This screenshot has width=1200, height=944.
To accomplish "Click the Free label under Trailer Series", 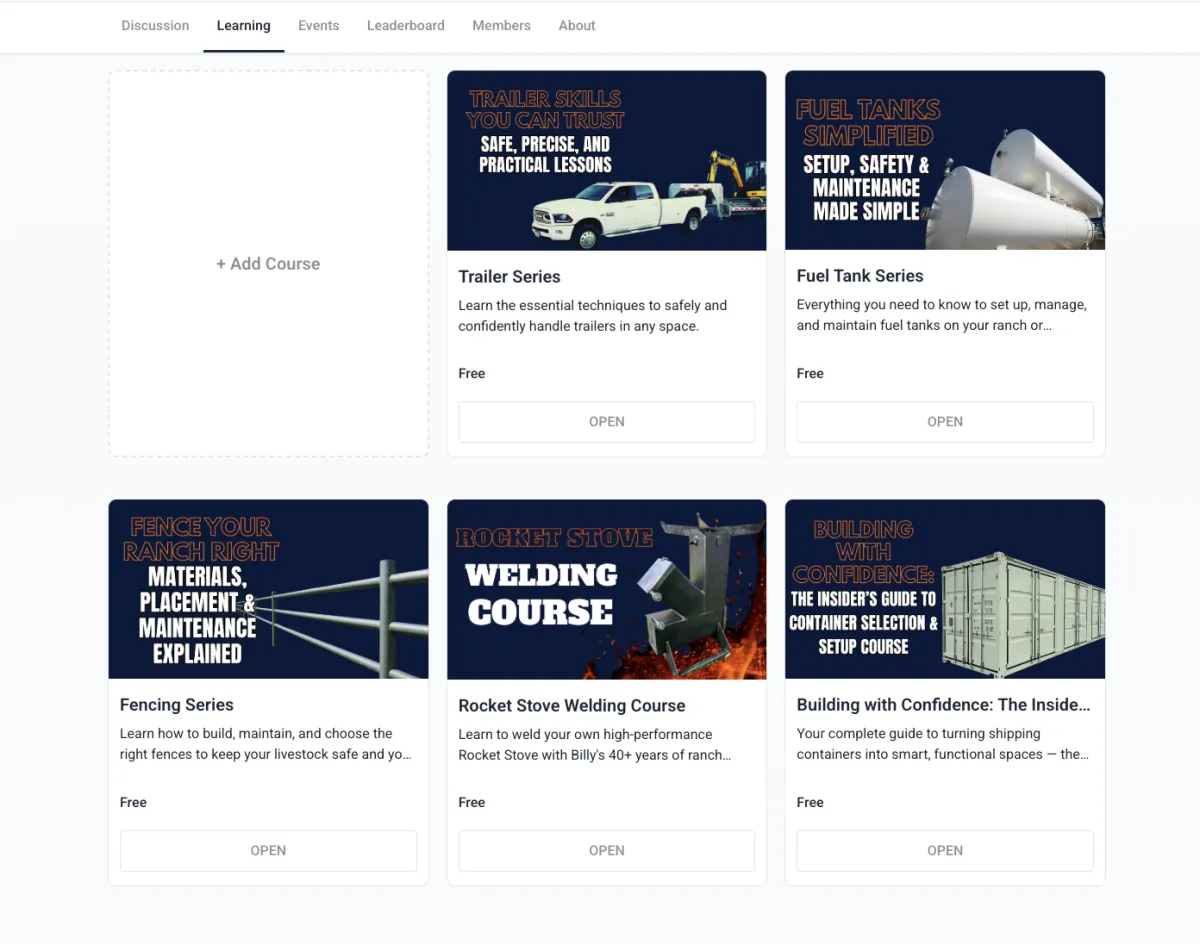I will point(472,373).
